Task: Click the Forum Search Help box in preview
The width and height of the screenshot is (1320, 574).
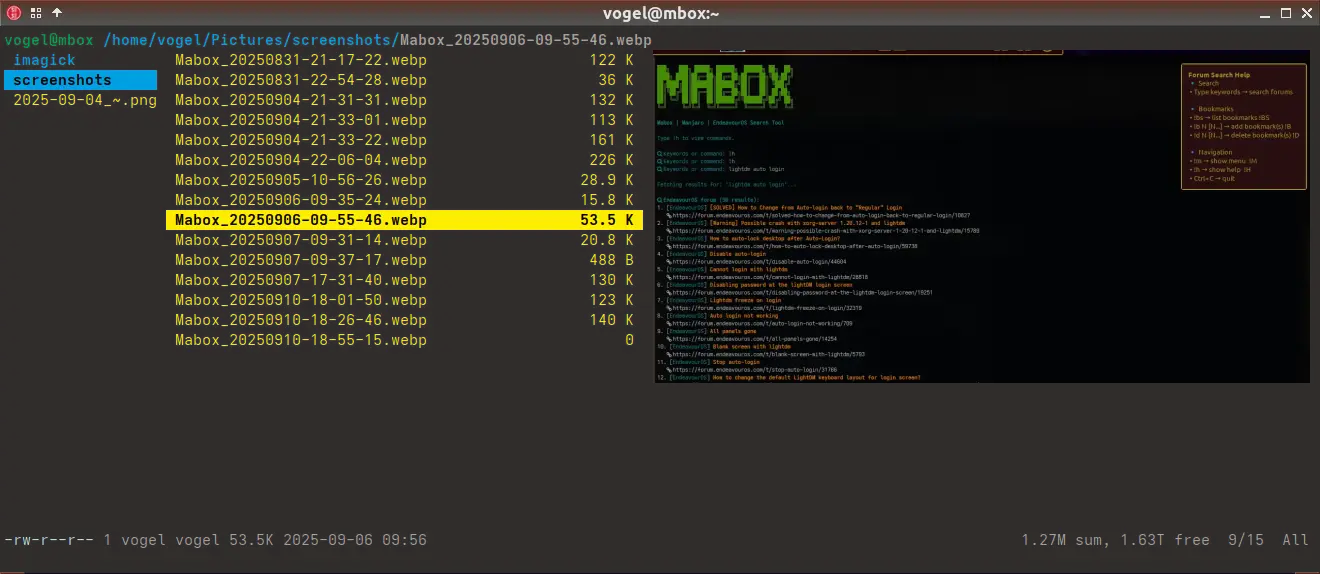Action: point(1243,126)
